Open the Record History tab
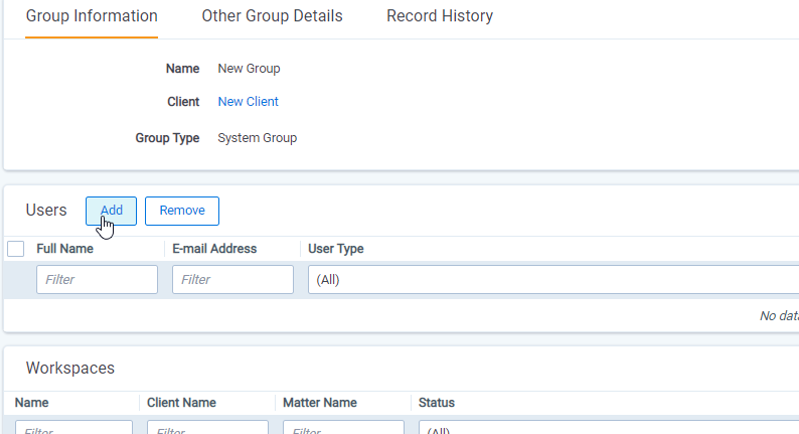The height and width of the screenshot is (434, 799). 440,16
